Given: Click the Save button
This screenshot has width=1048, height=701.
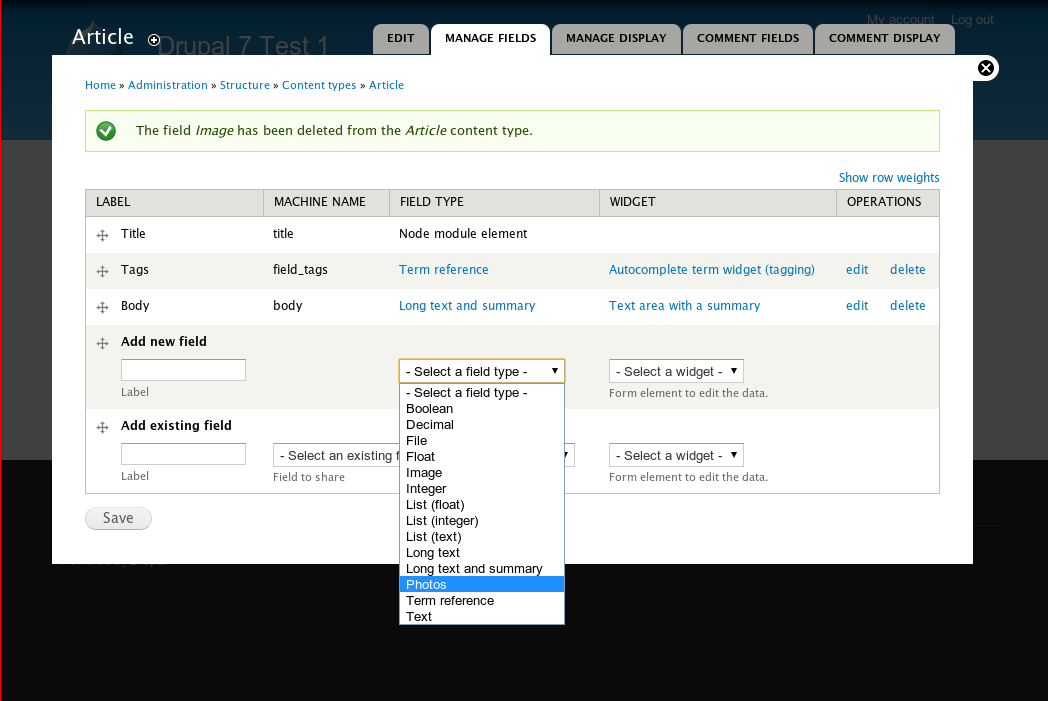Looking at the screenshot, I should [118, 519].
